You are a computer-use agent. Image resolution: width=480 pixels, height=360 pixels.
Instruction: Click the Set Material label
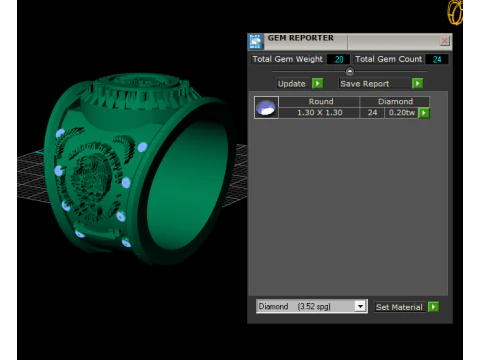[x=399, y=307]
